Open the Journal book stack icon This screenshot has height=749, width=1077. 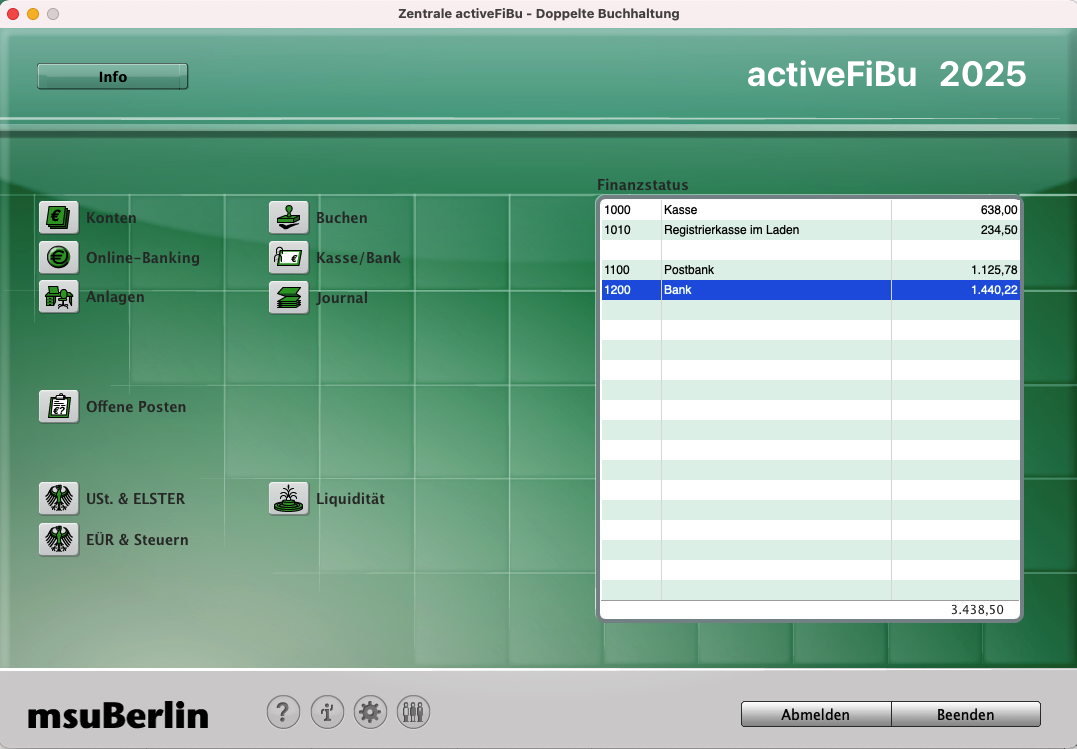289,298
